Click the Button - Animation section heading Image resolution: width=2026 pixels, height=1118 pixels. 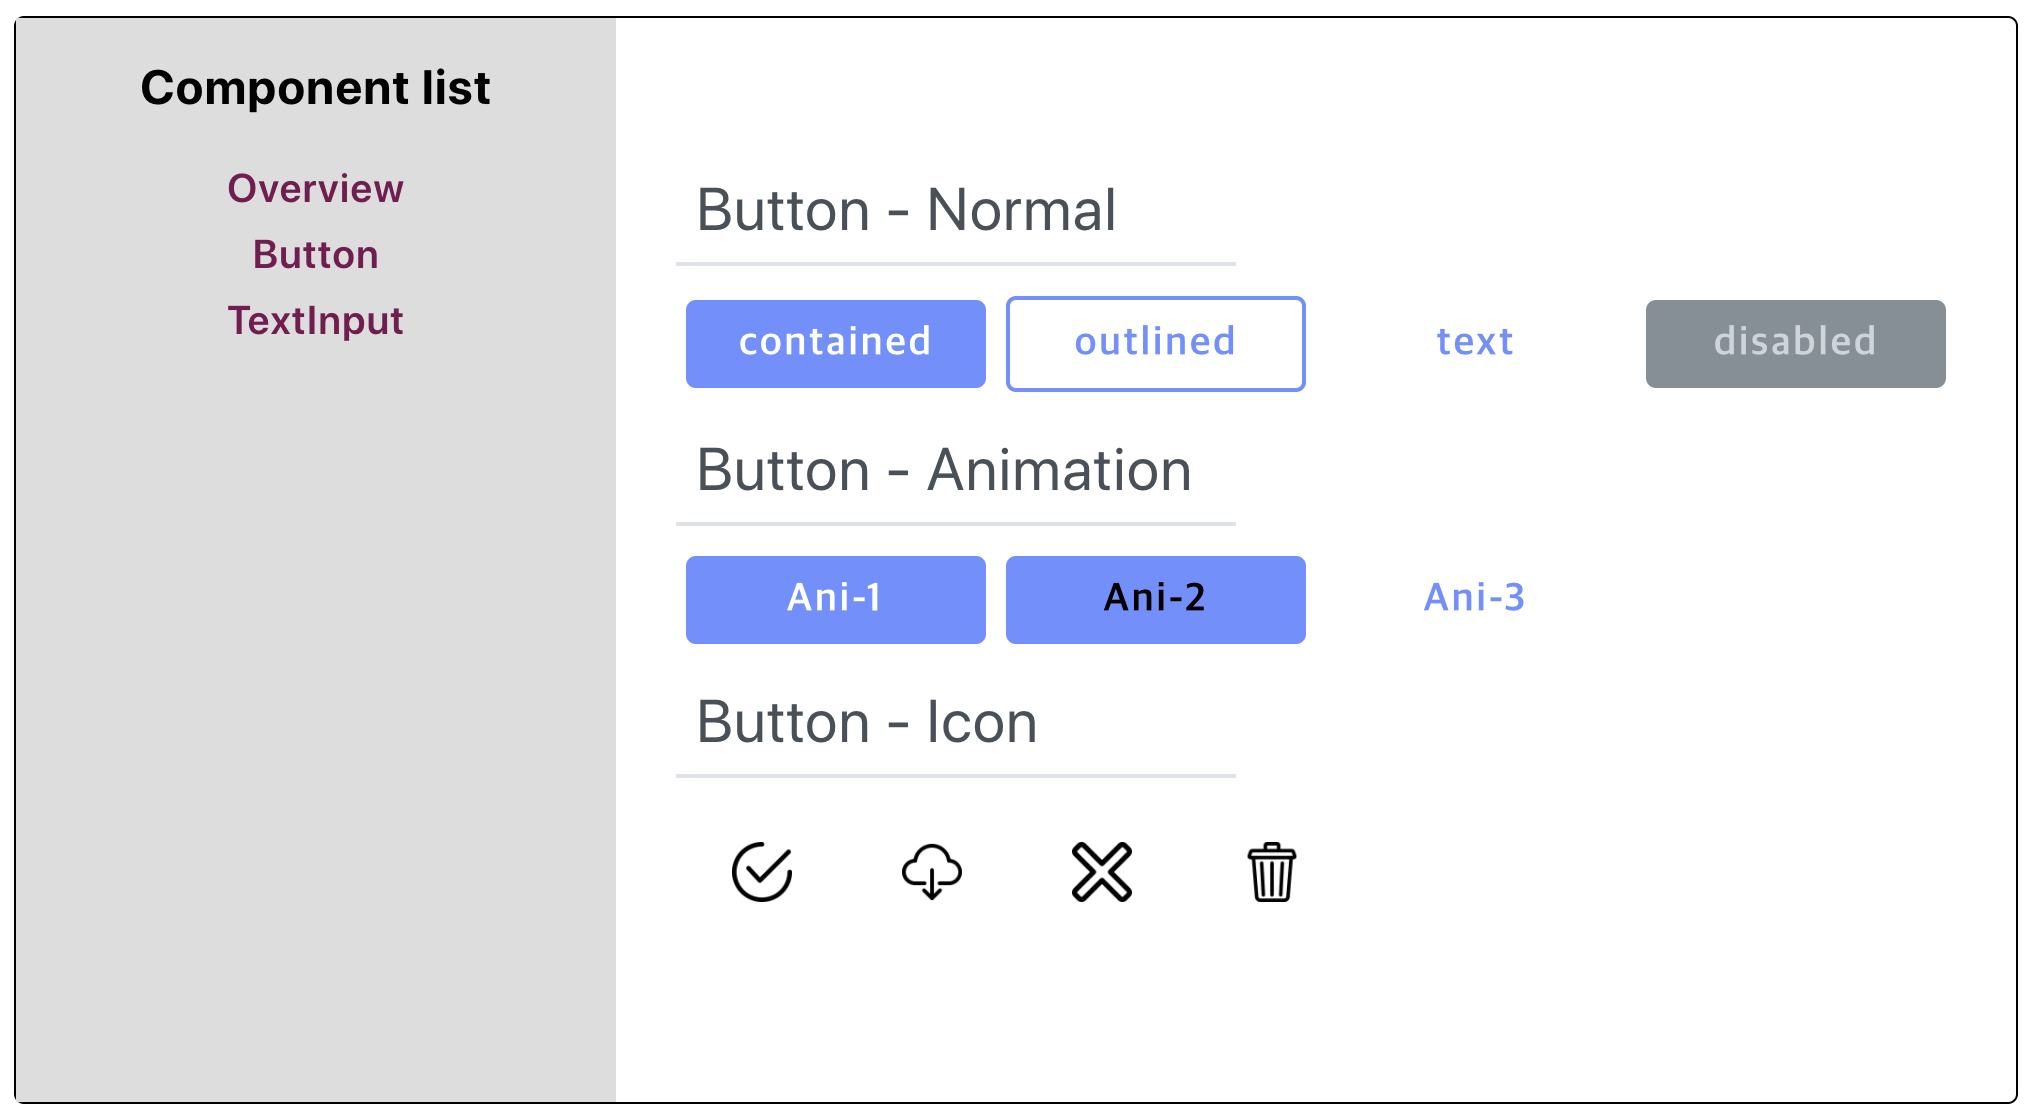click(944, 471)
